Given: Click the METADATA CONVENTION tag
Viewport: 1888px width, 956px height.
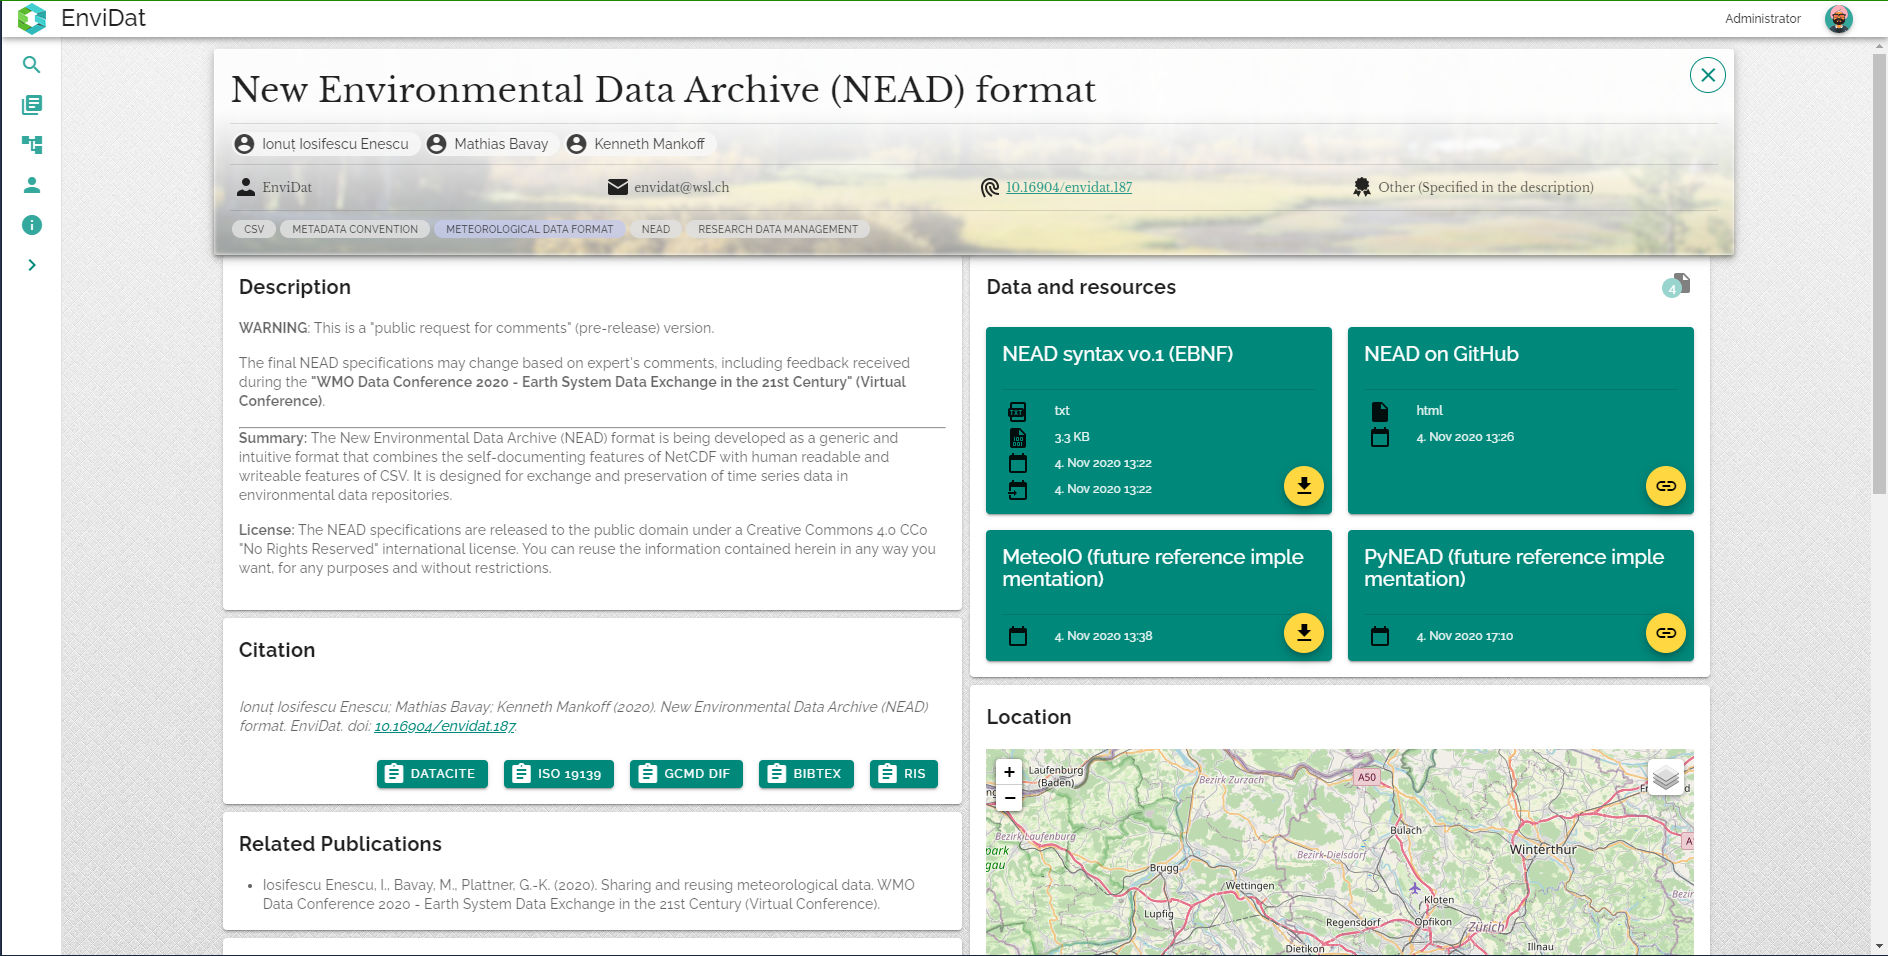Looking at the screenshot, I should (355, 229).
